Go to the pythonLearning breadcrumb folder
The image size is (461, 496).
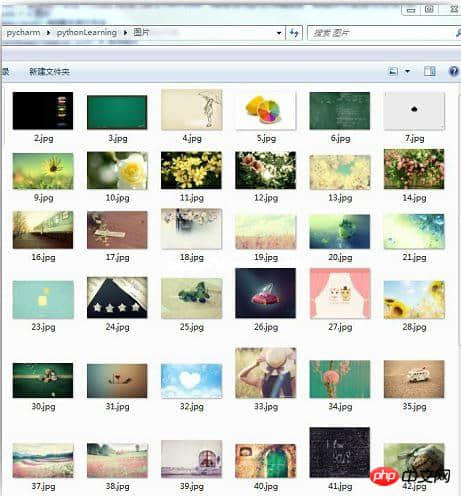(87, 33)
